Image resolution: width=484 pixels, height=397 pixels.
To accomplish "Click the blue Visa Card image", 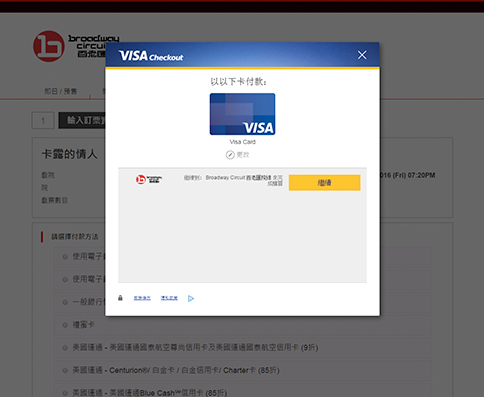I will (x=242, y=114).
